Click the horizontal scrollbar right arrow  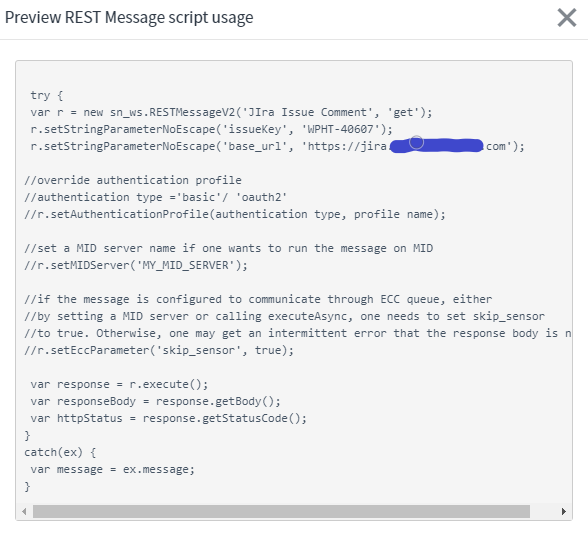563,512
